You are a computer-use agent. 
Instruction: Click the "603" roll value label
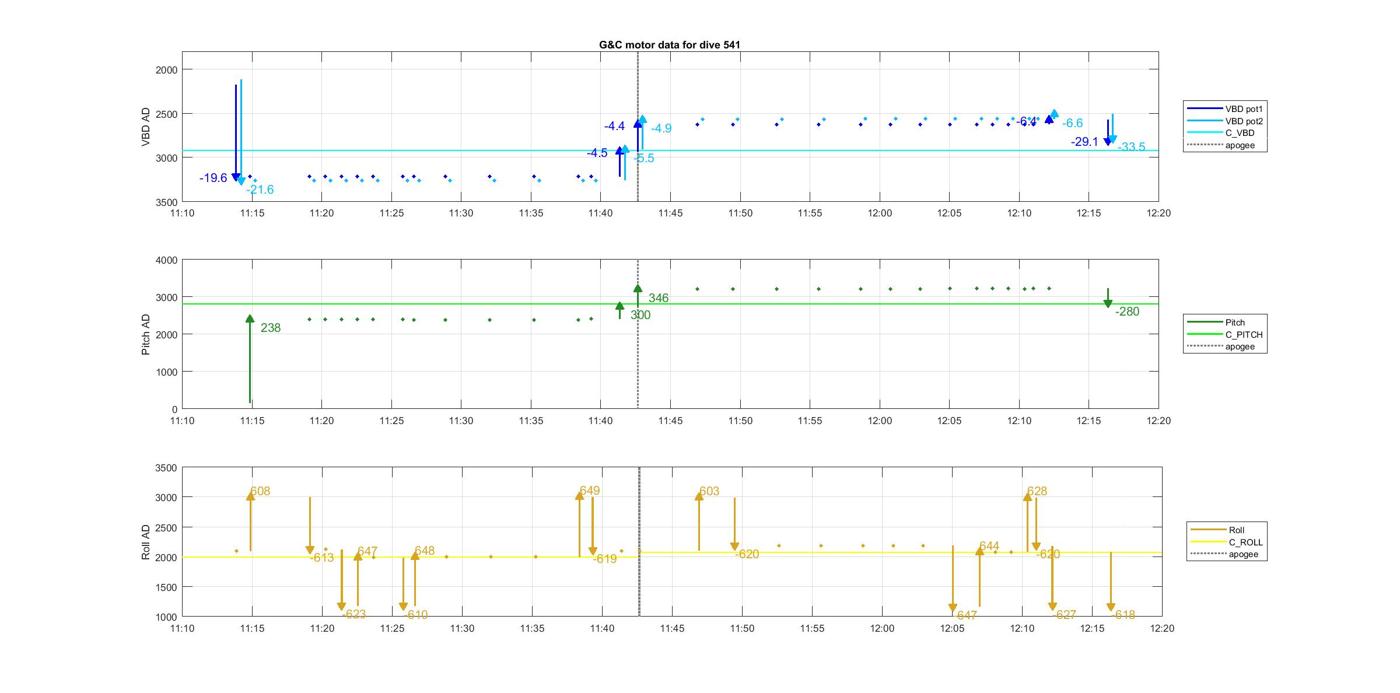click(709, 491)
